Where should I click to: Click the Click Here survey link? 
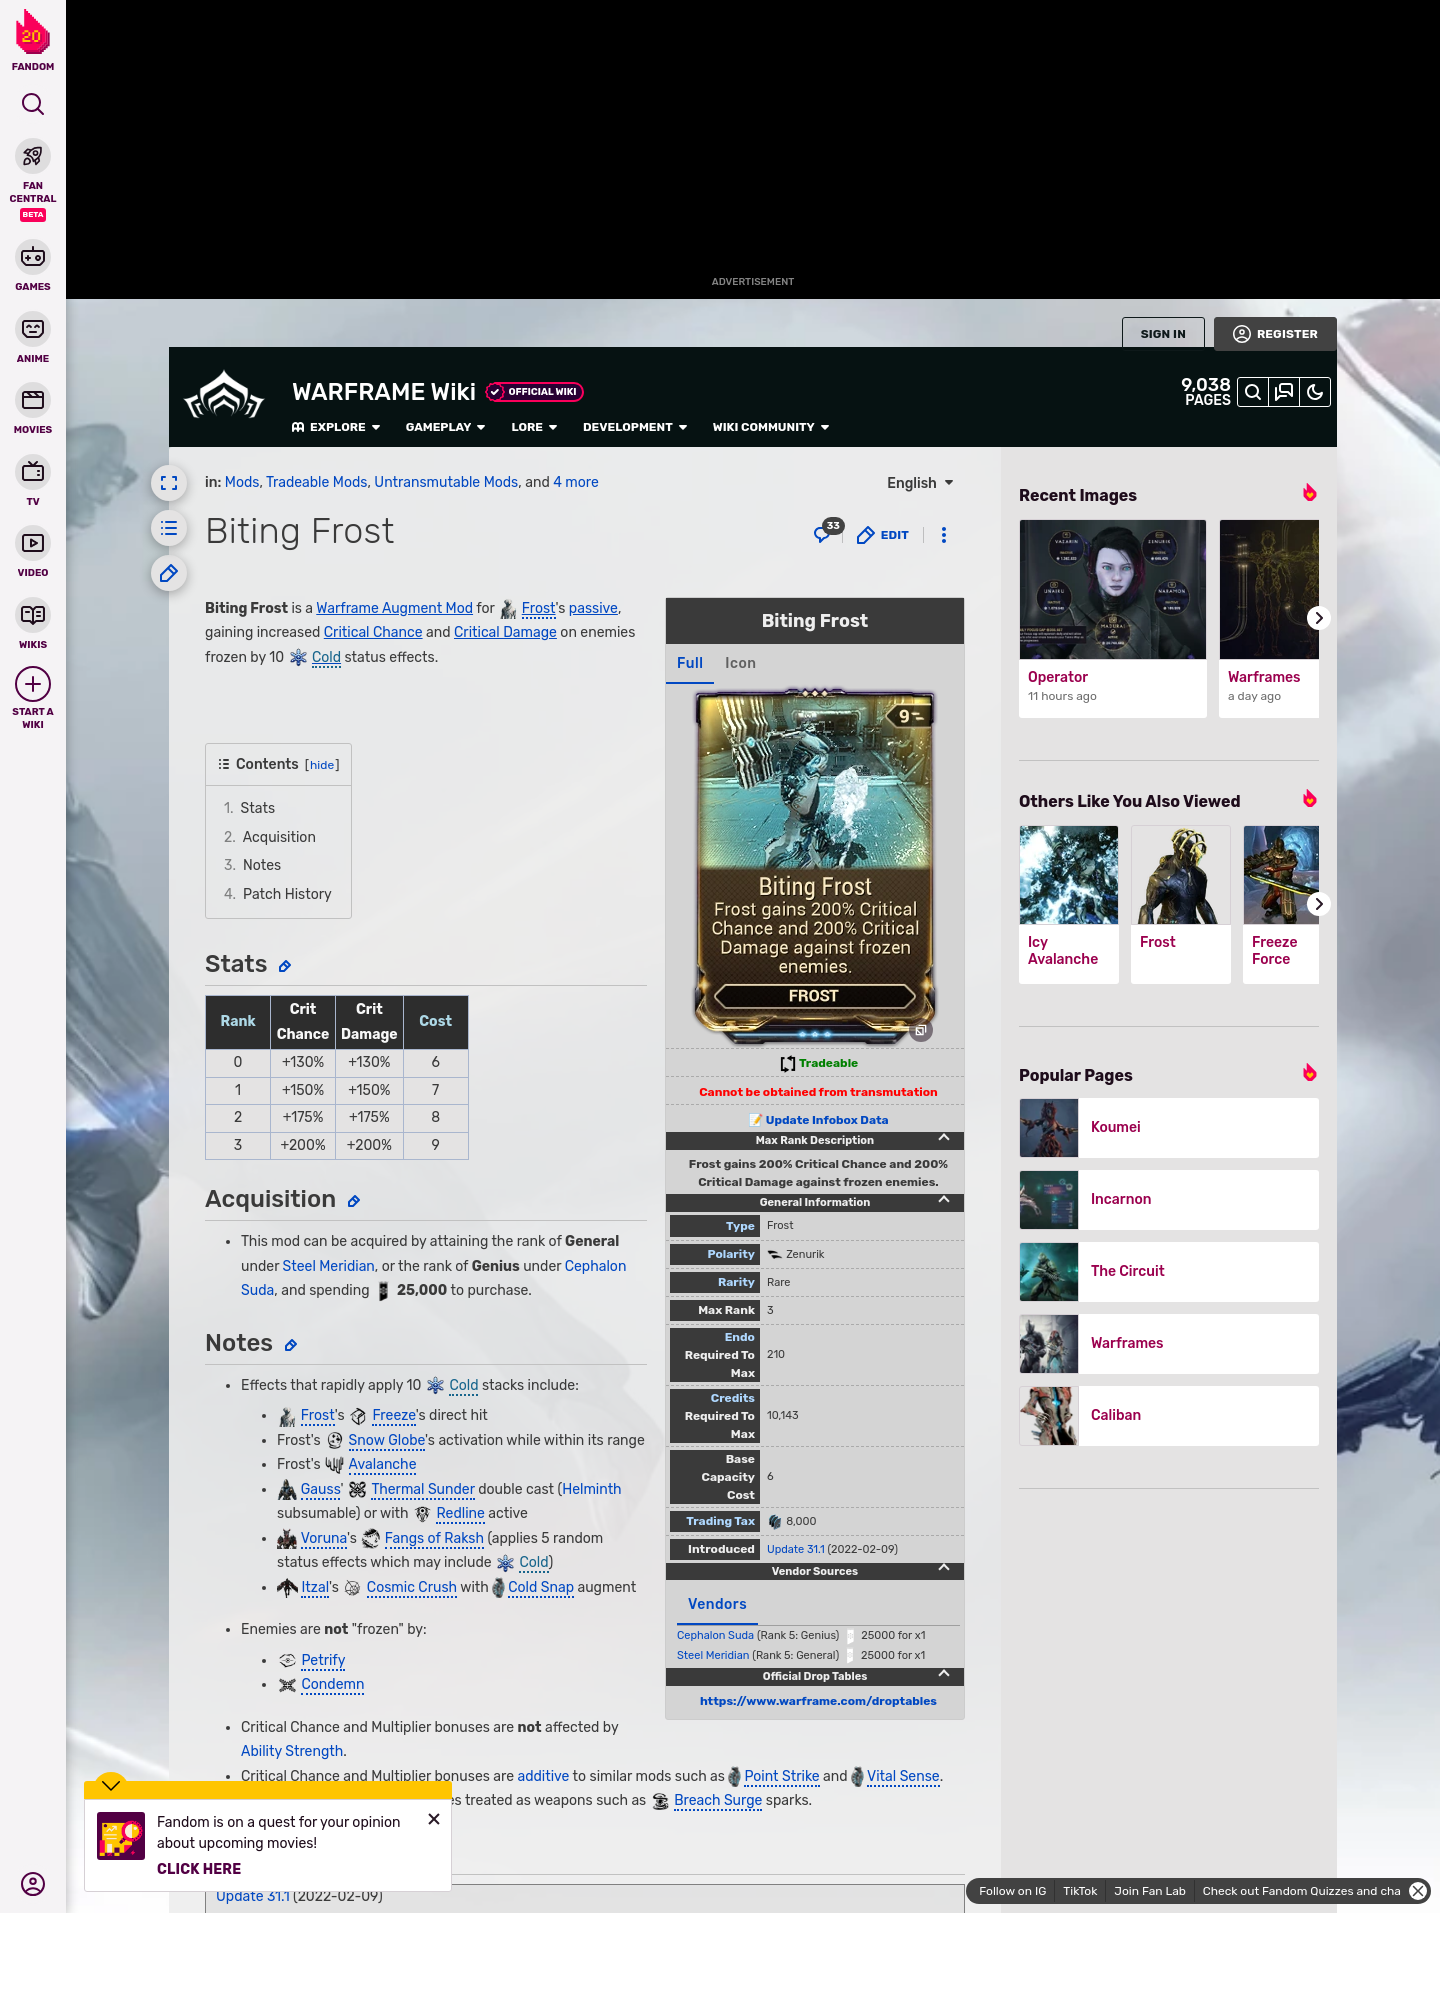point(199,1869)
